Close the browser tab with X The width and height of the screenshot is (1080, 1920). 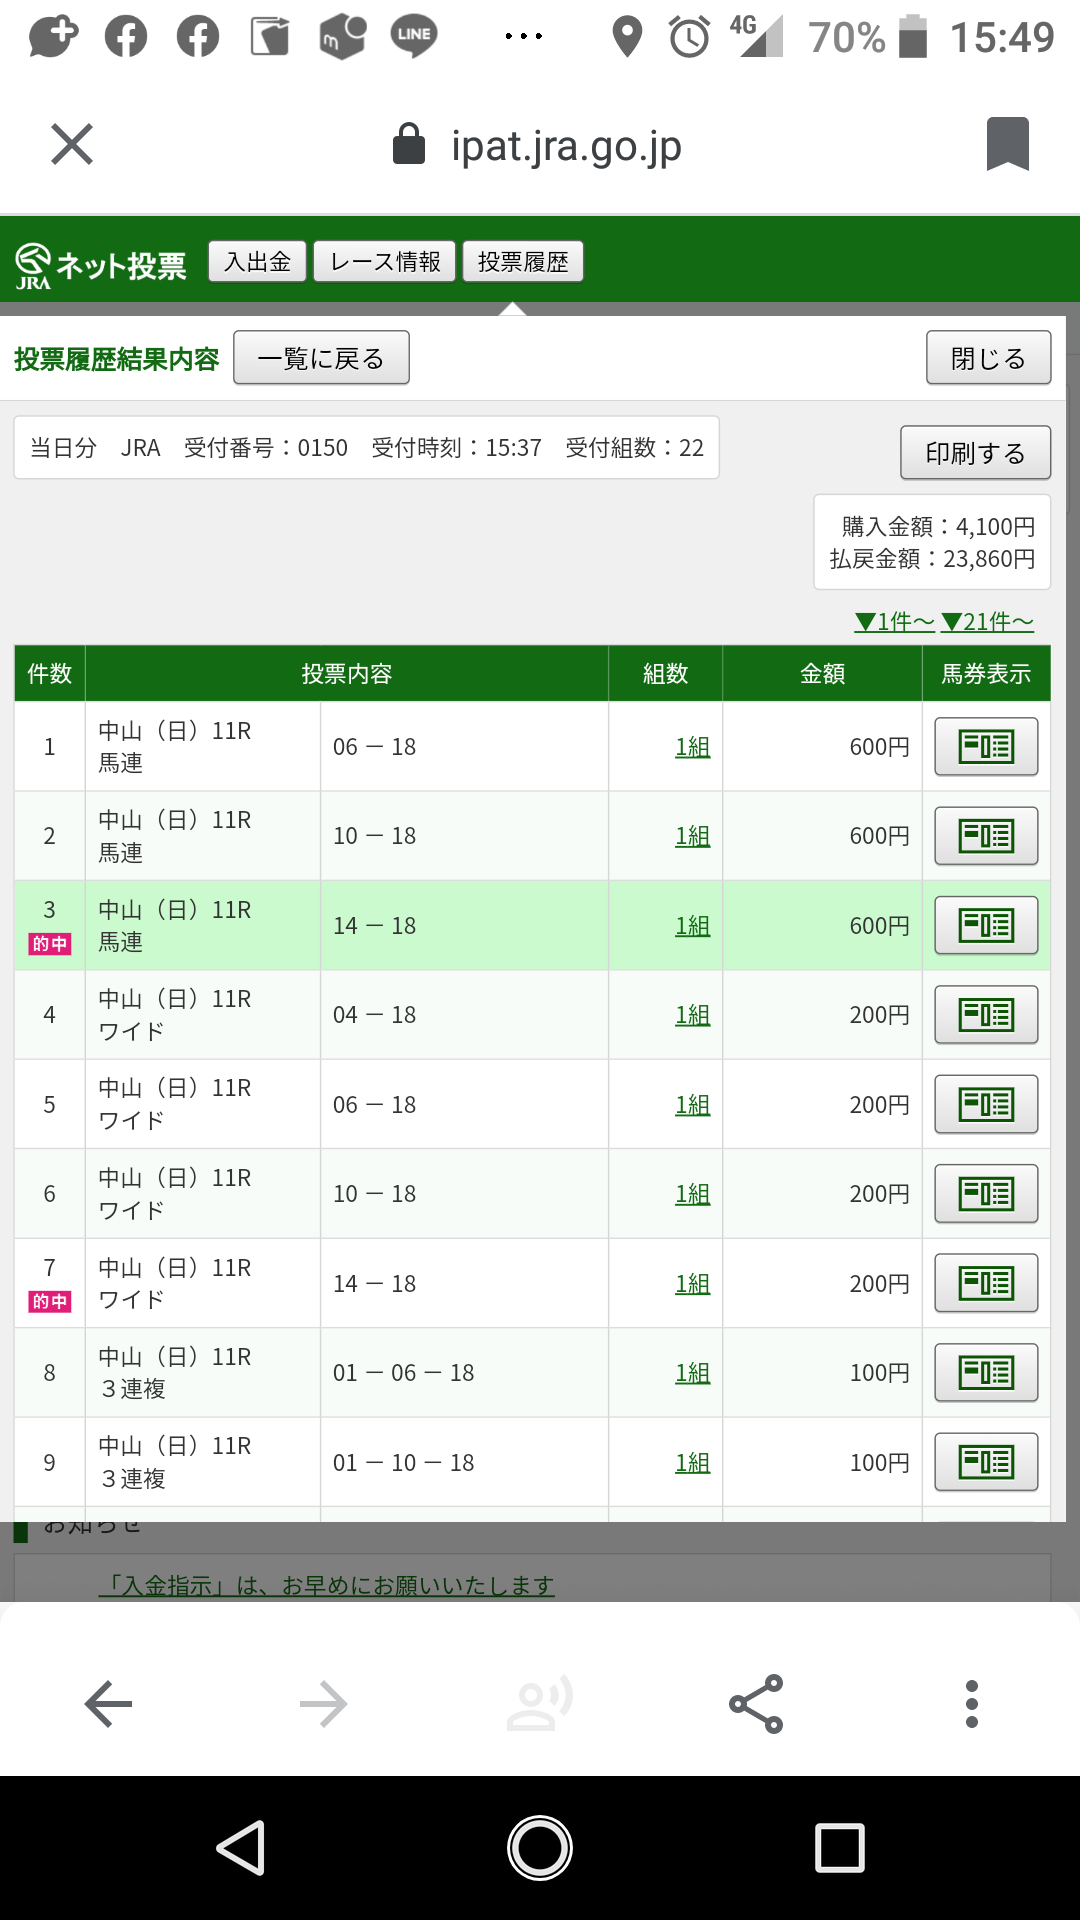[x=72, y=145]
